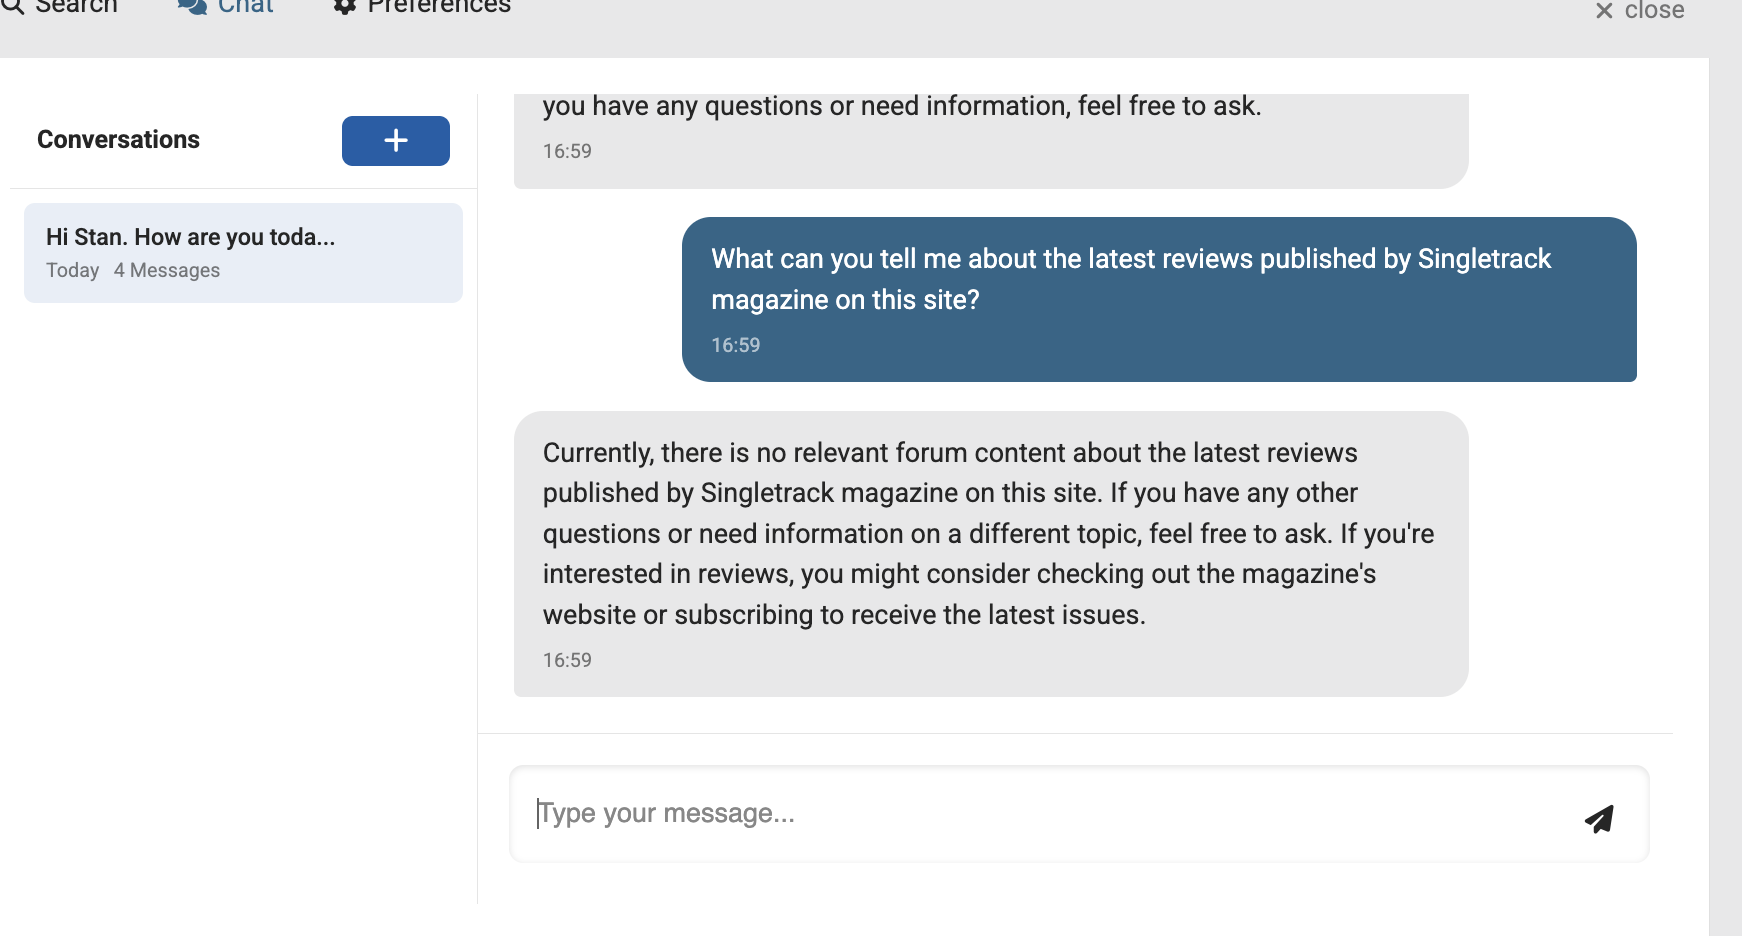This screenshot has height=936, width=1742.
Task: Click the Preferences gear icon
Action: tap(345, 7)
